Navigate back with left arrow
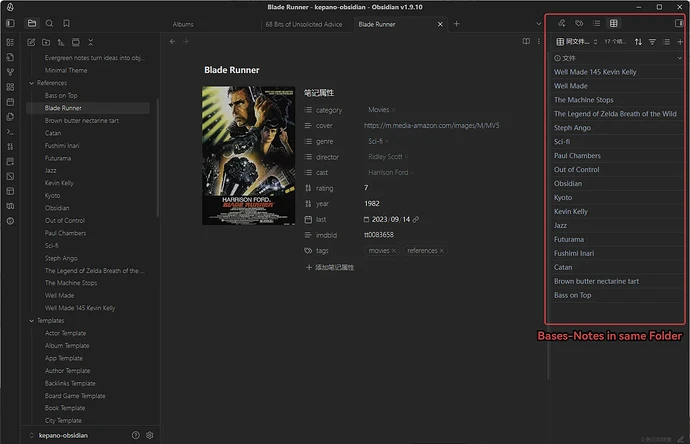Screen dimensions: 690x444 pyautogui.click(x=172, y=41)
